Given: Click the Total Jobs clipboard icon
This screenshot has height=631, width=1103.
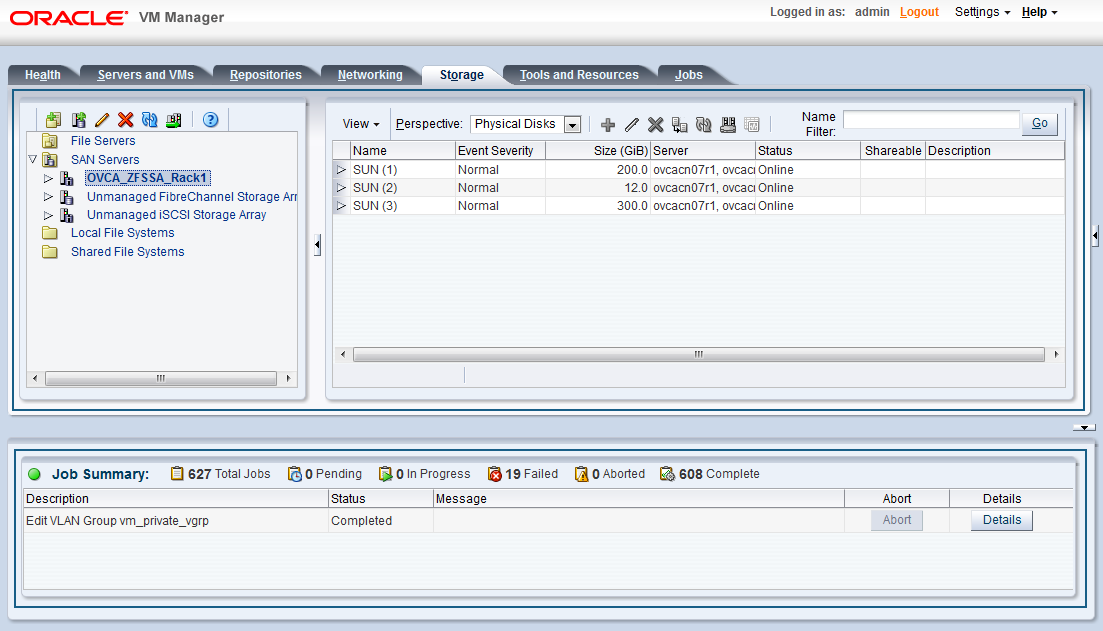Looking at the screenshot, I should click(x=177, y=473).
